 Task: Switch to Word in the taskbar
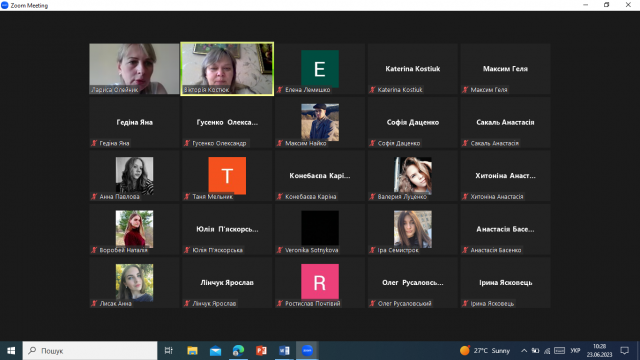point(284,351)
